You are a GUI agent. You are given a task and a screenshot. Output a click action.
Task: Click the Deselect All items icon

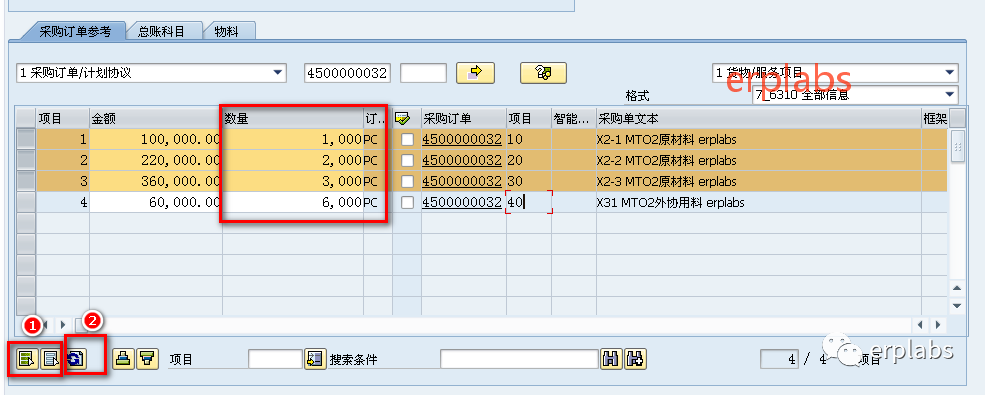[x=50, y=359]
